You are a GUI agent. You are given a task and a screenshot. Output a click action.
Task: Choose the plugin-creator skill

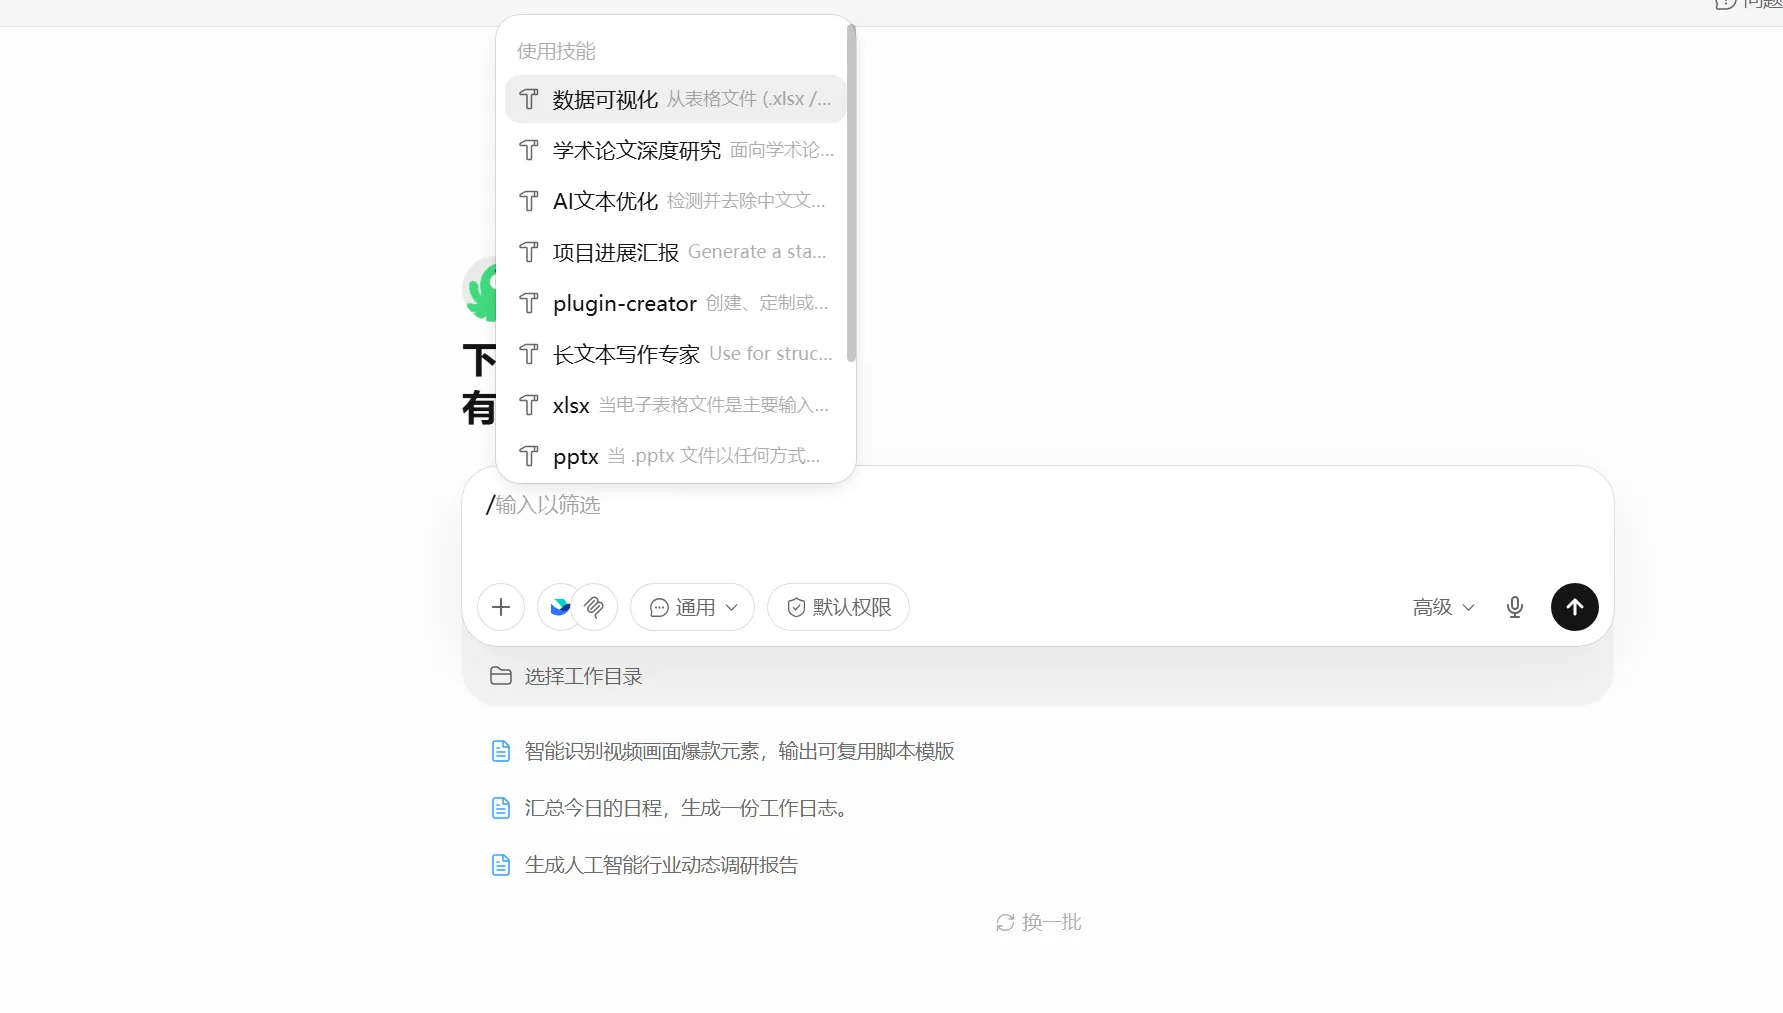point(675,303)
